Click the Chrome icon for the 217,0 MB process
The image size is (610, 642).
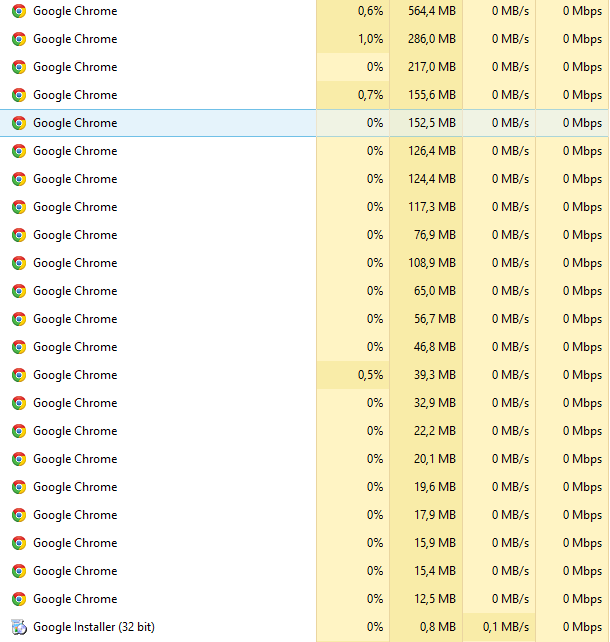point(19,67)
